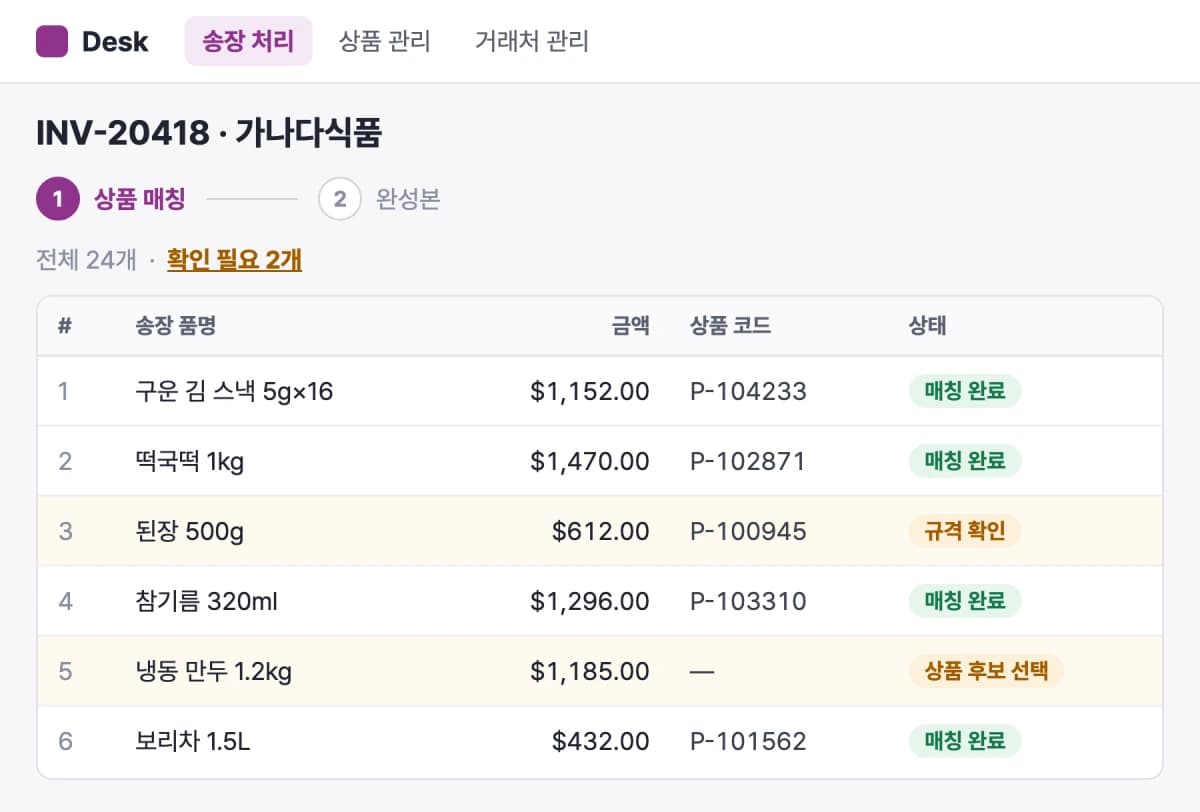Select the 떡국떡 1kg item name
Screen dimensions: 1200x812
coord(190,461)
